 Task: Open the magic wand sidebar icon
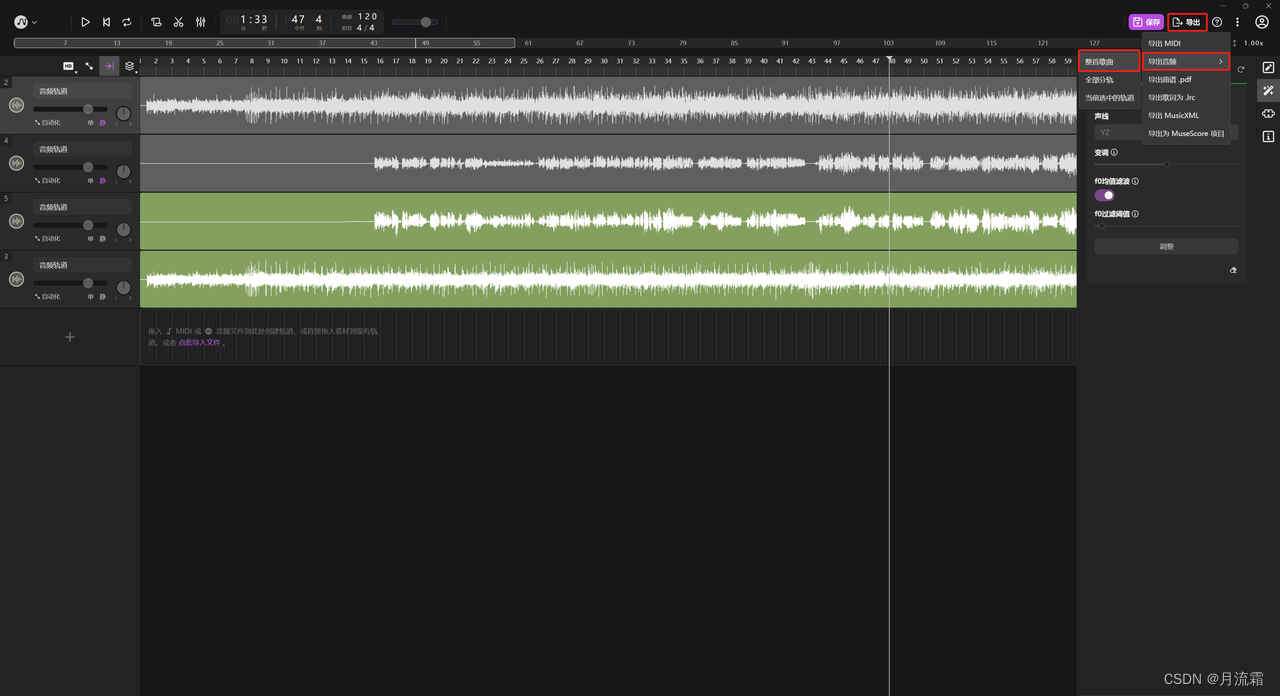[1268, 91]
